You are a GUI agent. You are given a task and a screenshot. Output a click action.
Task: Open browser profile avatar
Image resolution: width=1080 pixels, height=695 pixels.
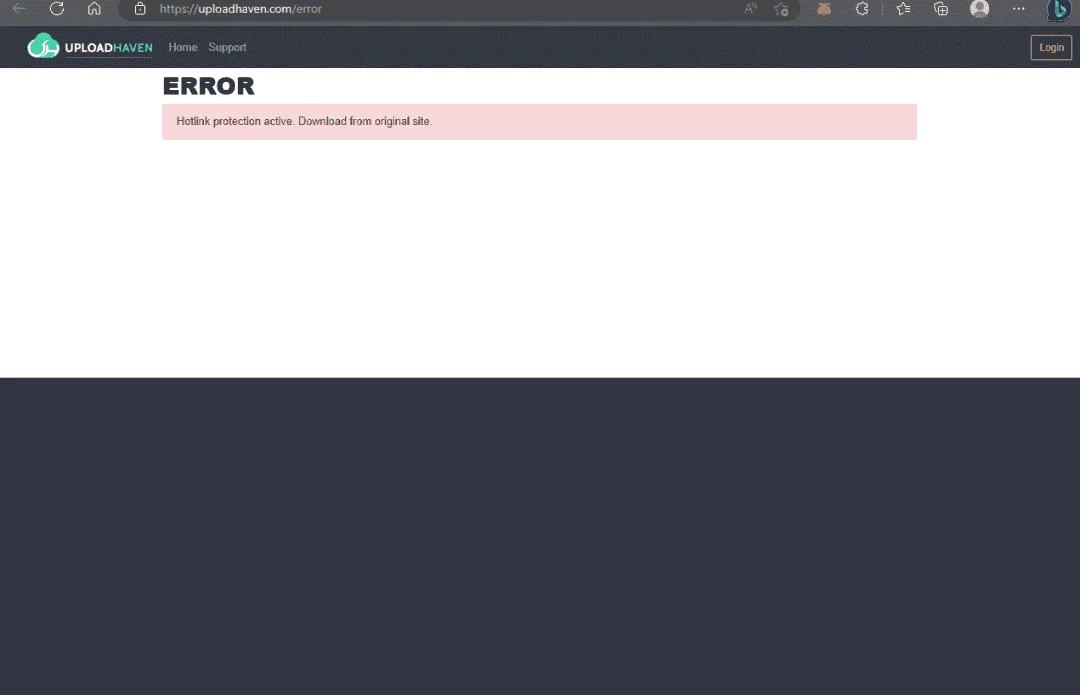(979, 8)
